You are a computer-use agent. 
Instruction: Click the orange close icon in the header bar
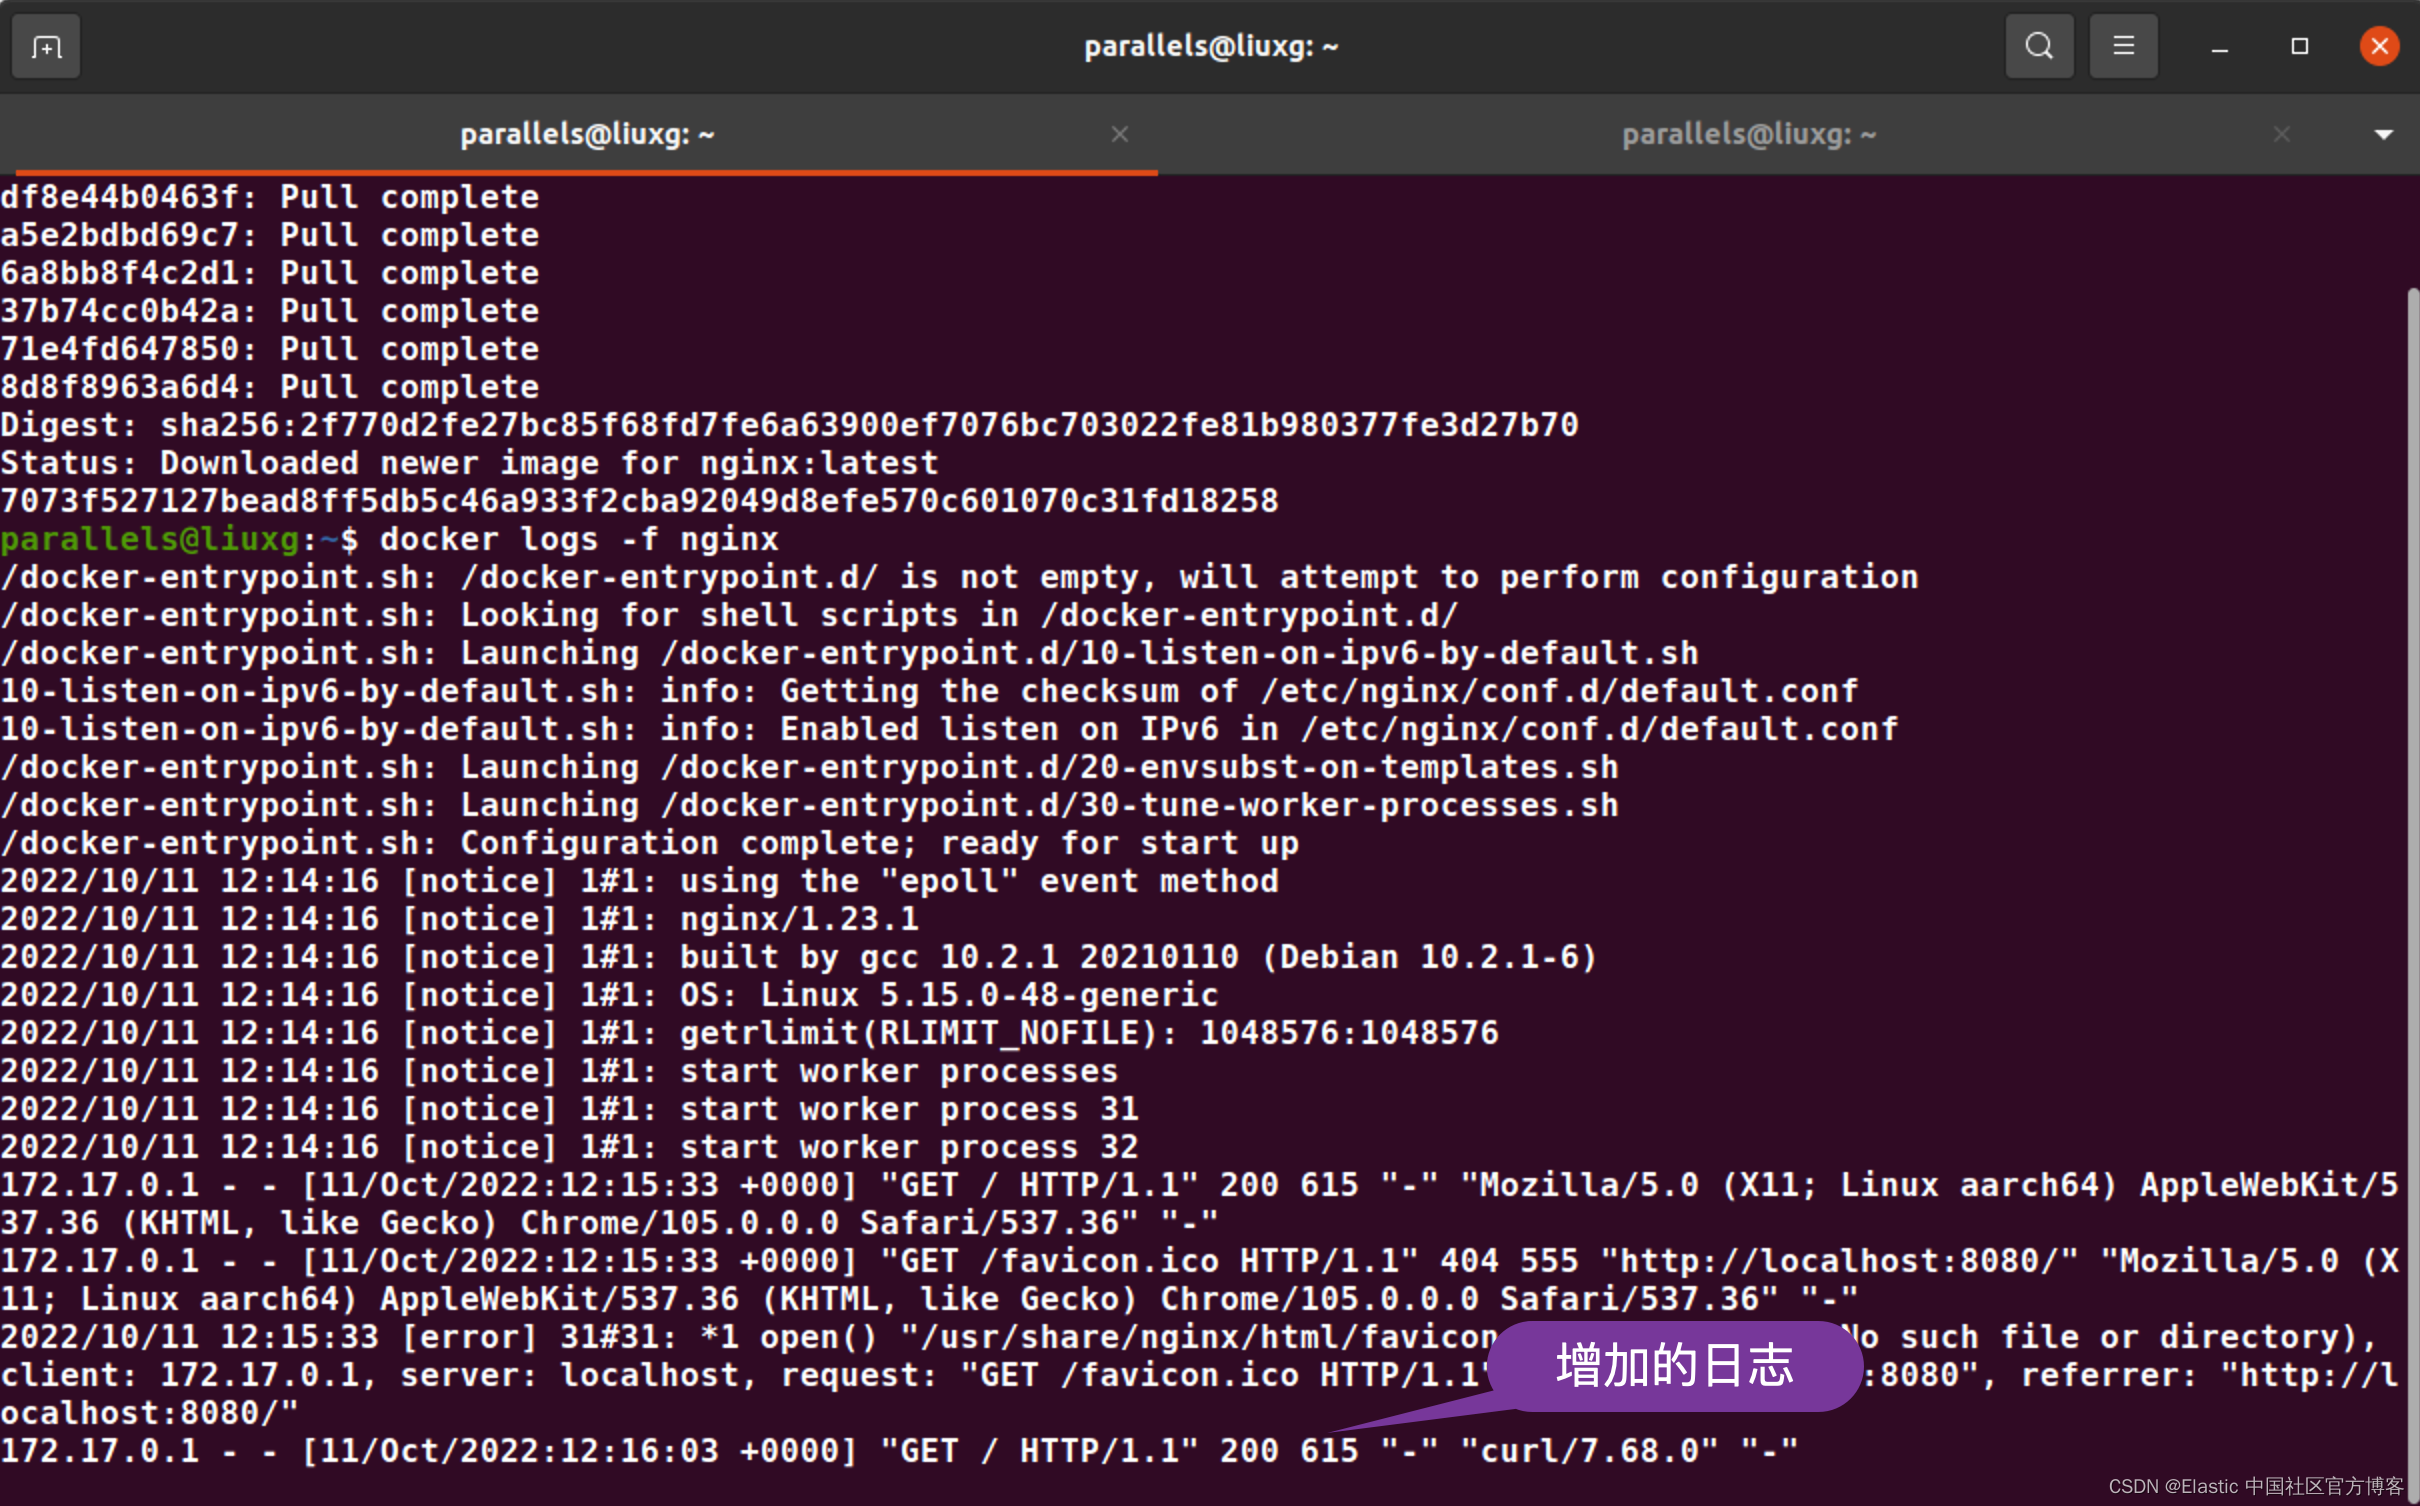[2378, 45]
